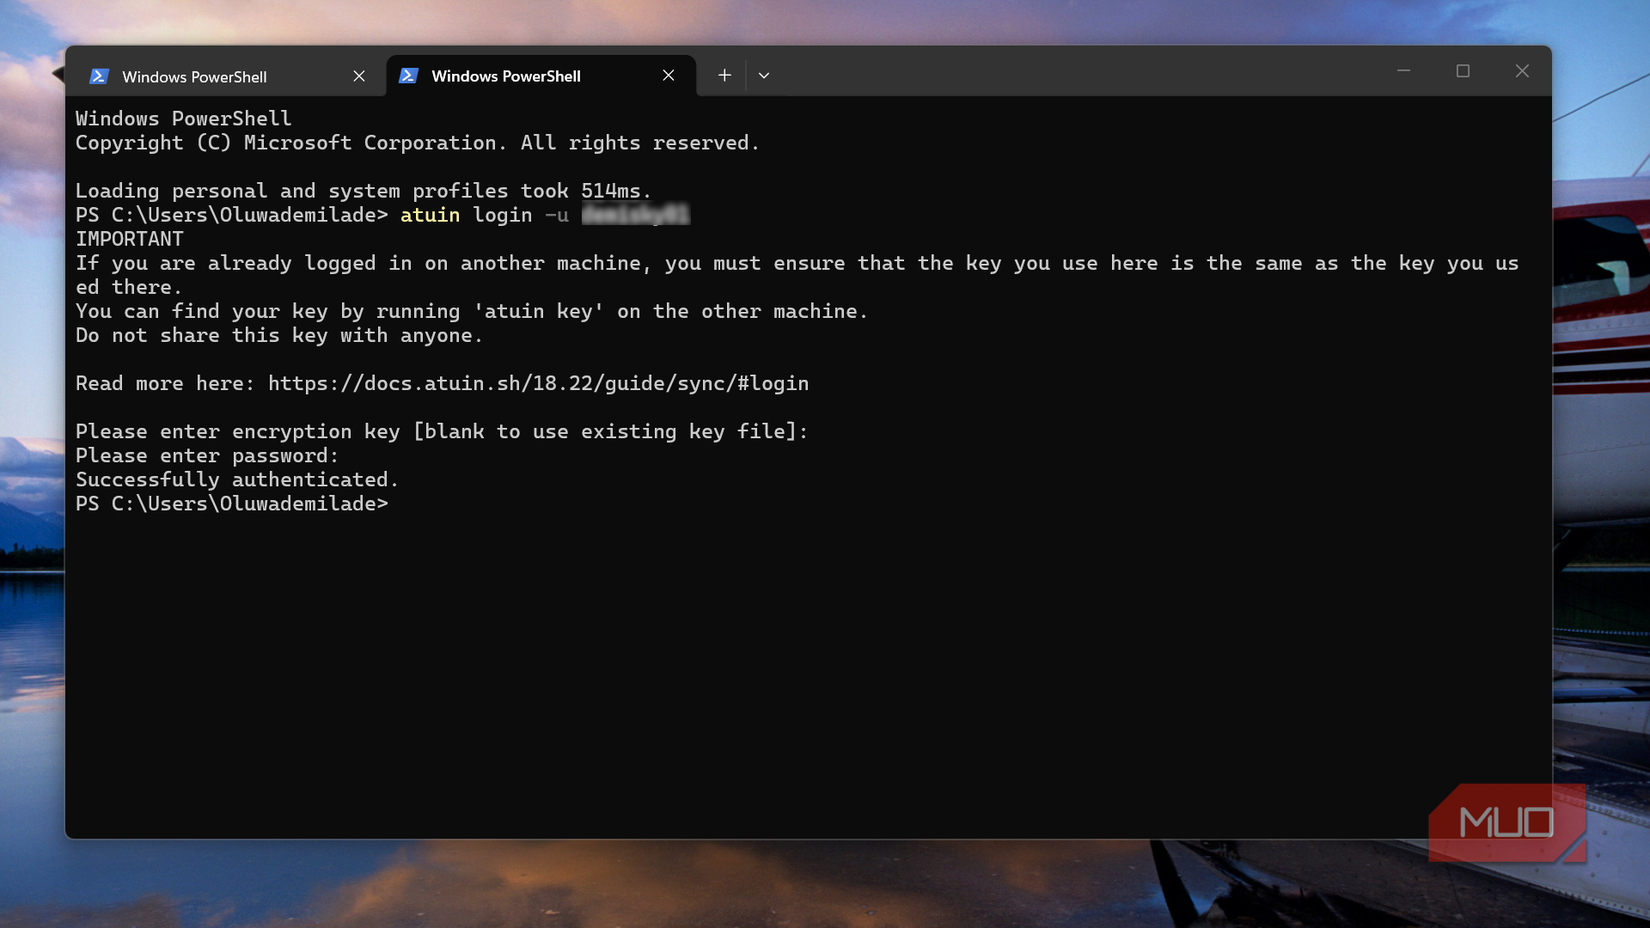Viewport: 1650px width, 928px height.
Task: Click 'Please enter password:' line
Action: pos(207,456)
